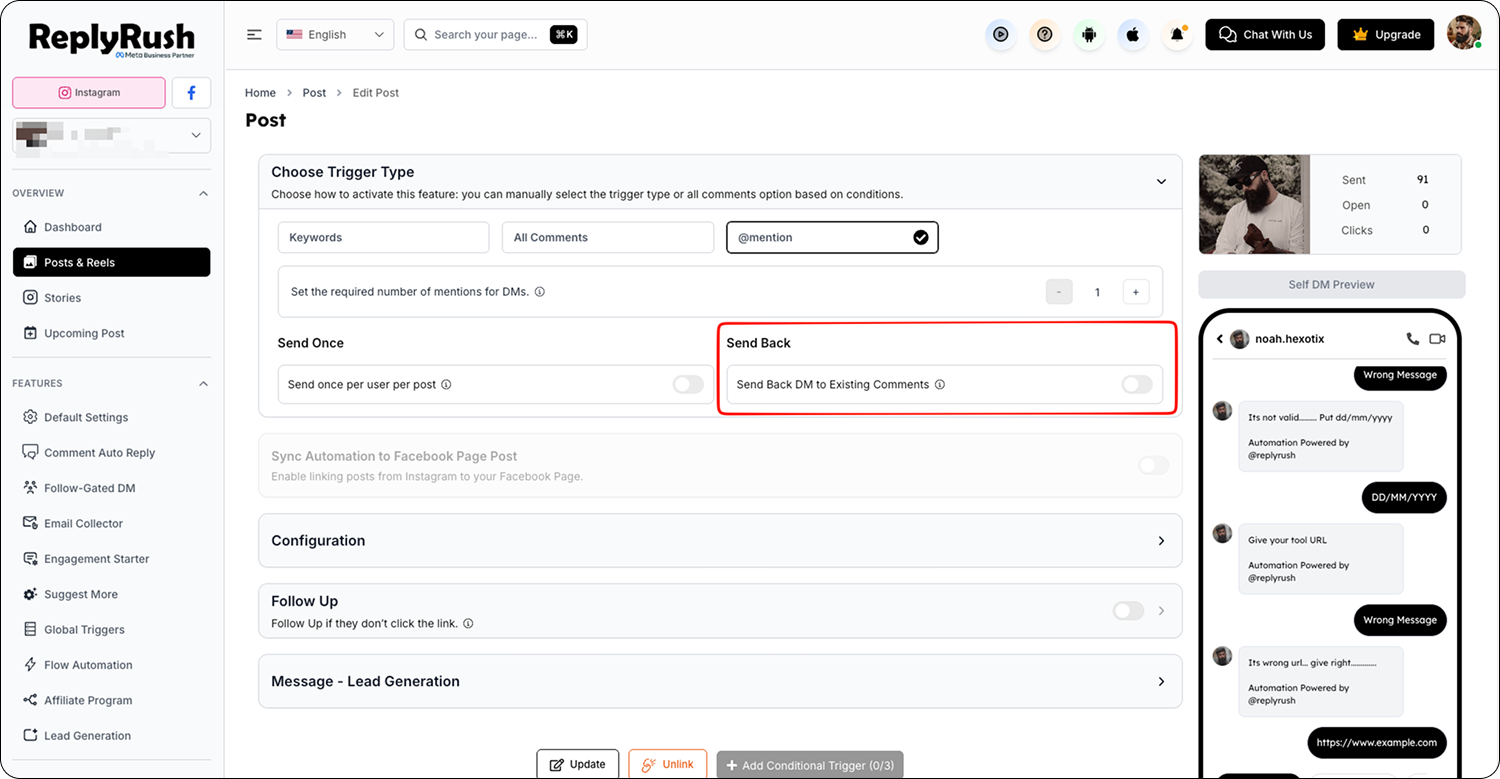The image size is (1500, 779).
Task: Open Suggest More feature
Action: (112, 594)
